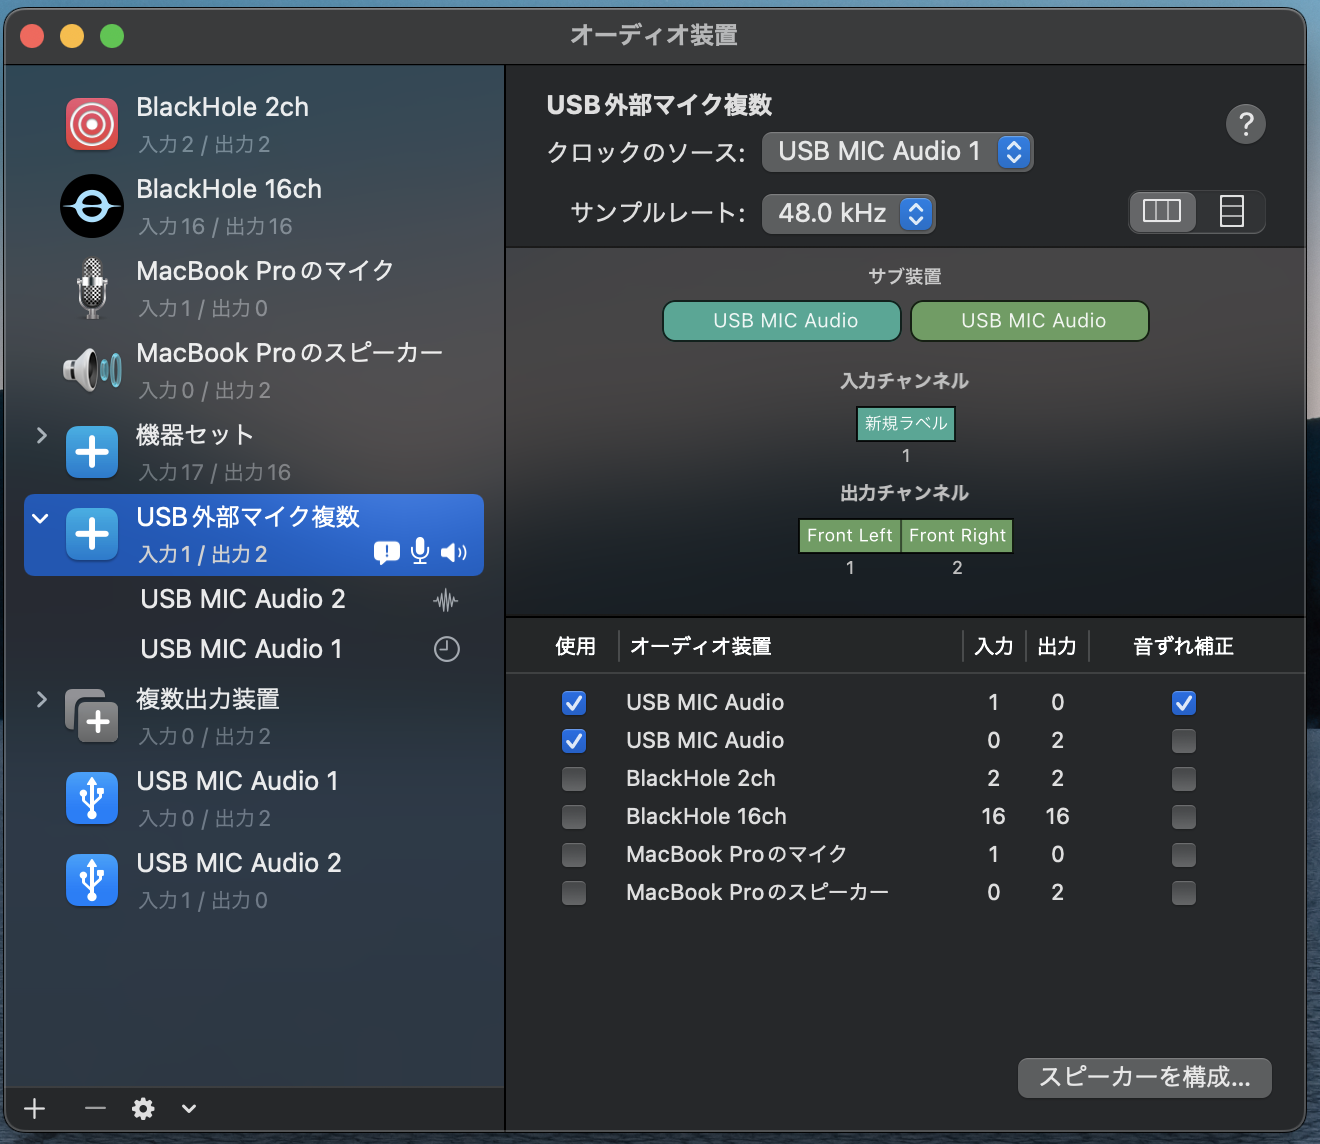Click the 複数出力装置 stacked plus icon
The height and width of the screenshot is (1144, 1320).
[92, 716]
